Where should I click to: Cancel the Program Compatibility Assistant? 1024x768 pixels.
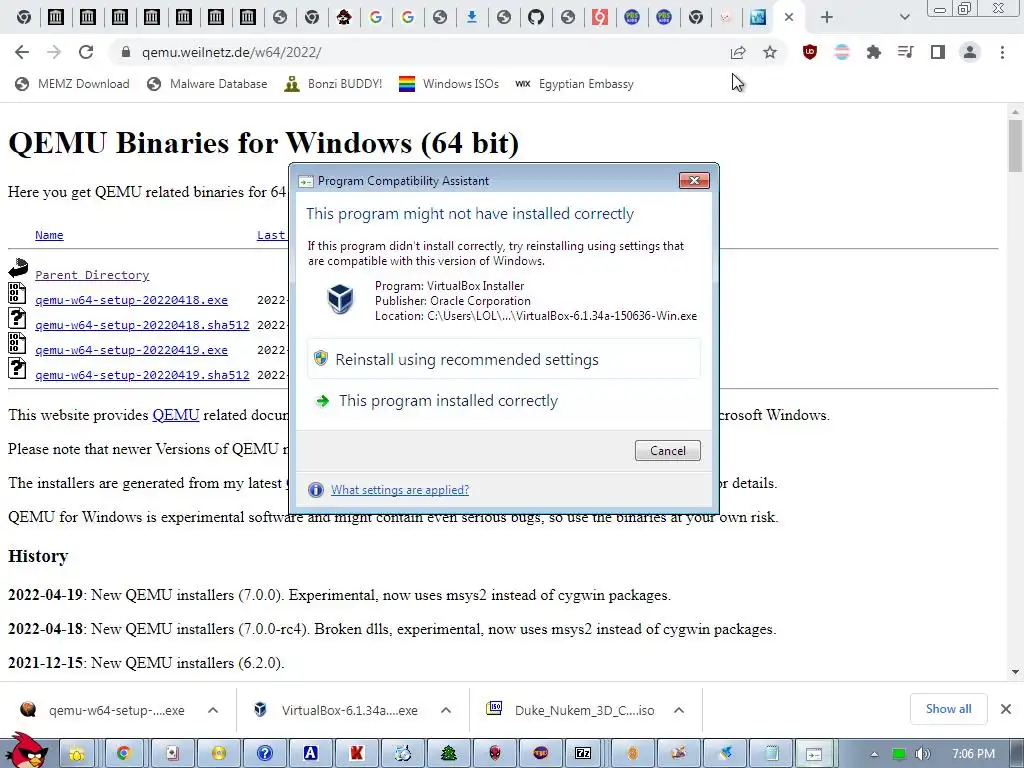[x=667, y=451]
